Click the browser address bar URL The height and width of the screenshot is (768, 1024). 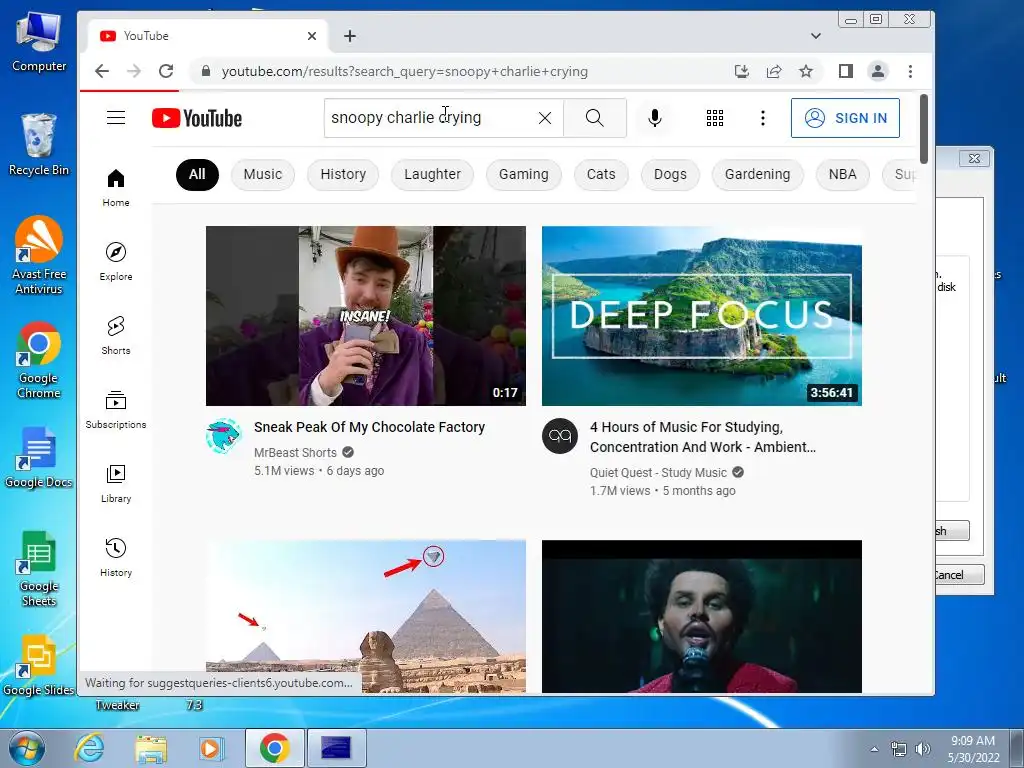404,71
